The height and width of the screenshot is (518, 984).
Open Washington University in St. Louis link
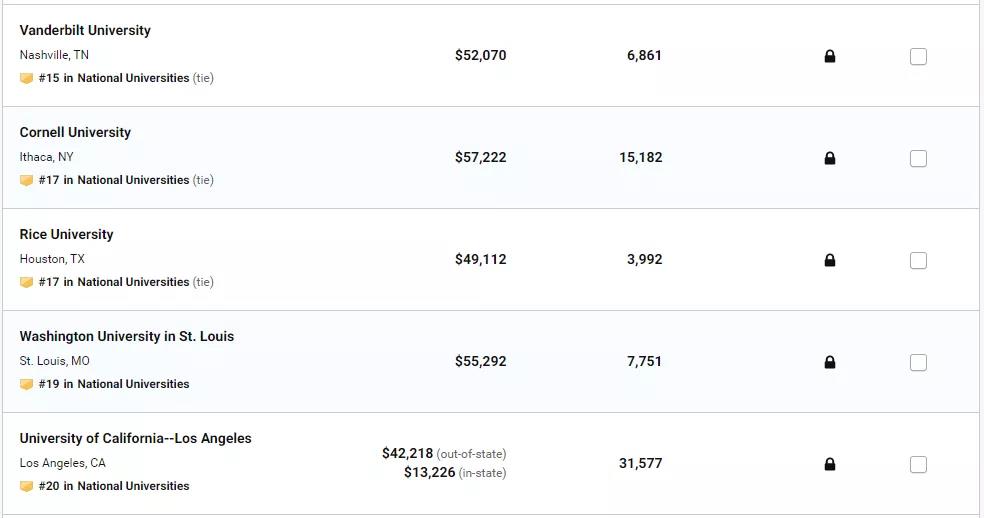click(x=127, y=337)
